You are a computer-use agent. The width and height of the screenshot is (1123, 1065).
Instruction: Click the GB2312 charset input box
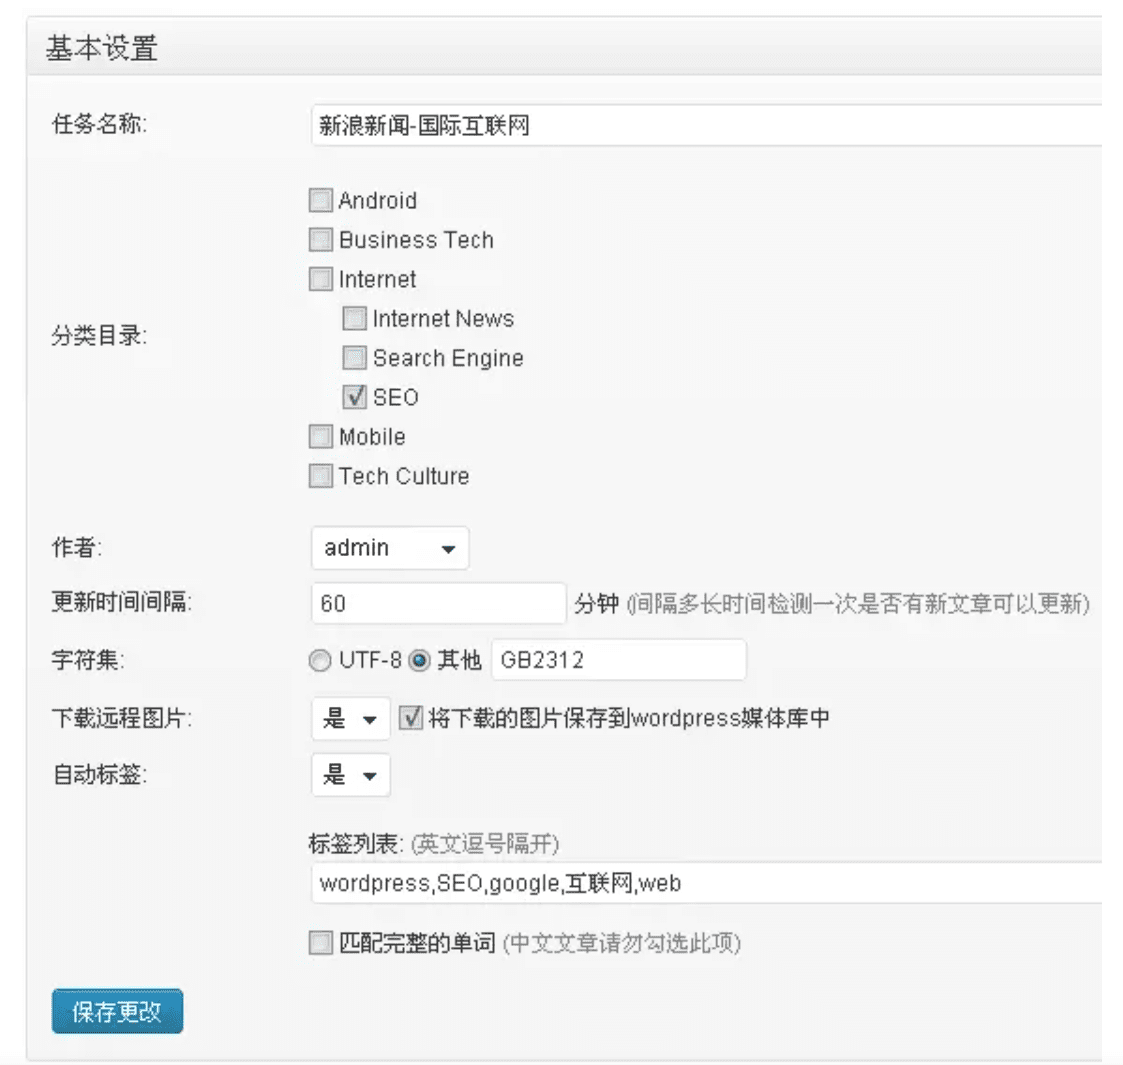[617, 659]
